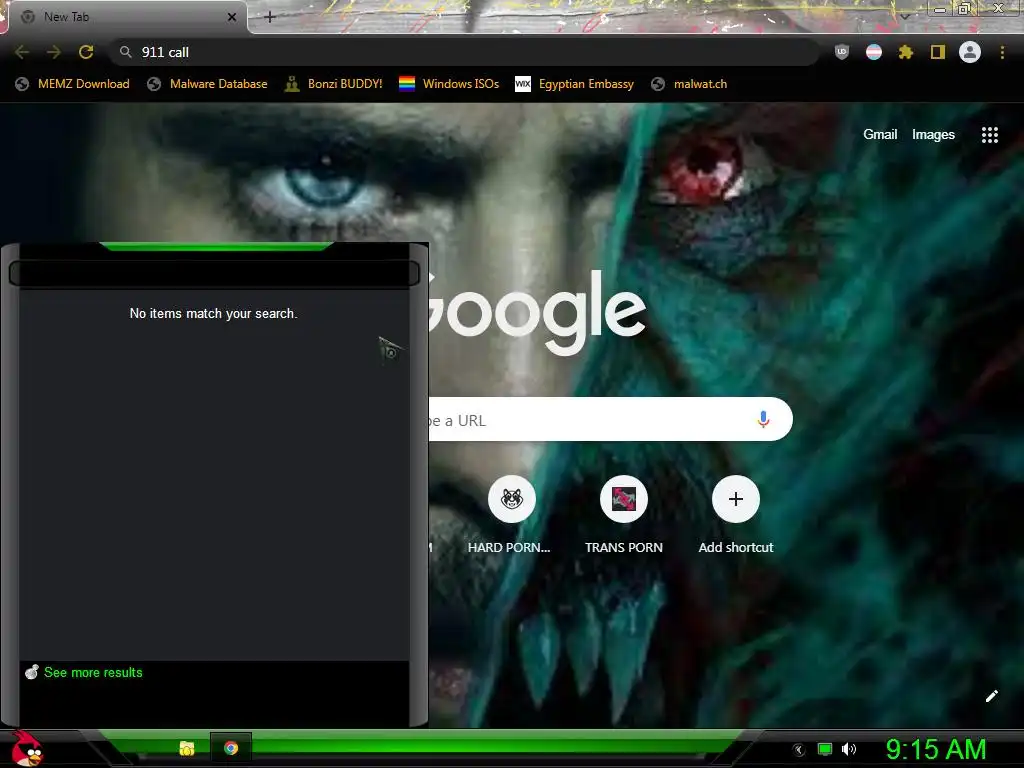Start voice search with the microphone
Viewport: 1024px width, 768px height.
point(763,419)
